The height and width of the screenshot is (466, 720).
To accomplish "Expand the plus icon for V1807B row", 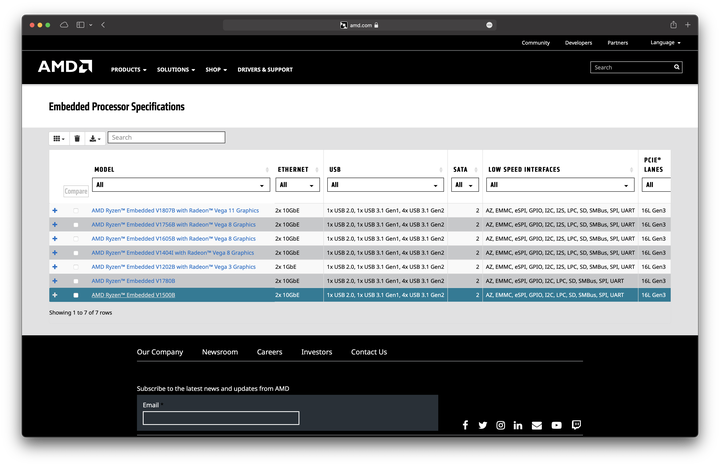I will click(x=55, y=210).
